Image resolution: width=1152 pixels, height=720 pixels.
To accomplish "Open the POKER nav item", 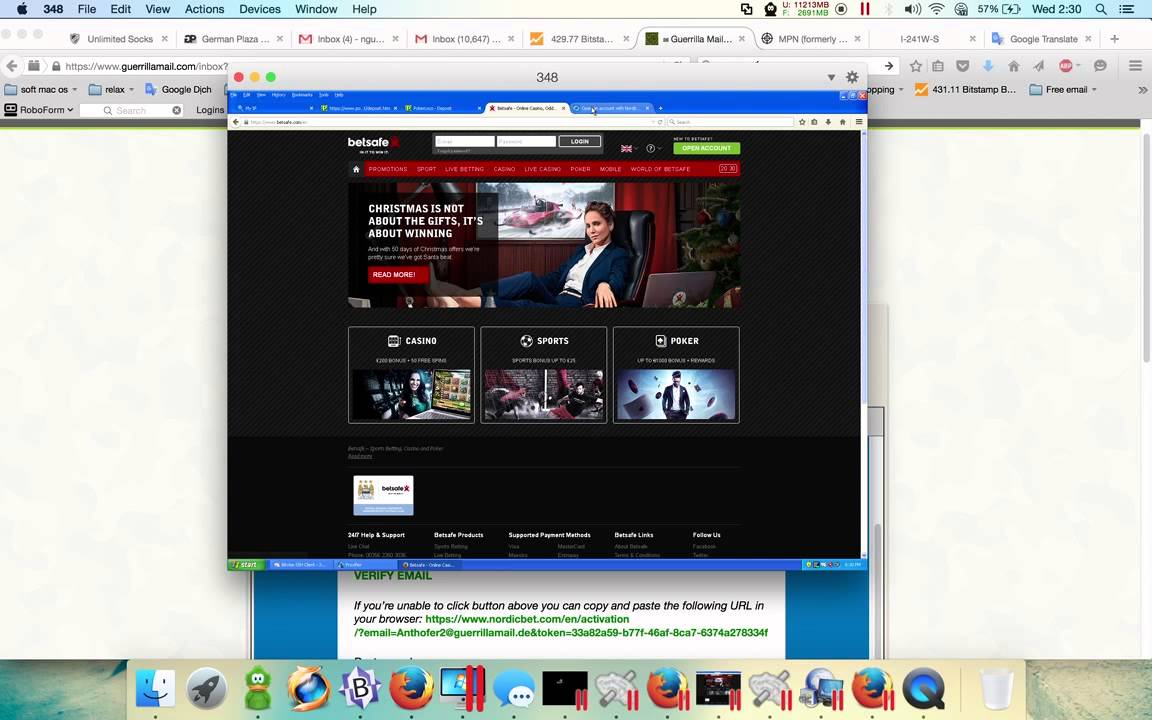I will [x=580, y=169].
